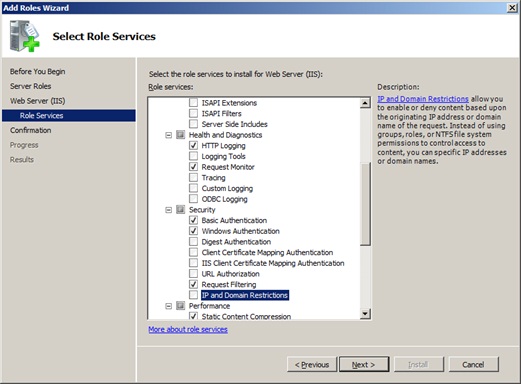This screenshot has width=521, height=384.
Task: Select the ODBC Logging label
Action: pyautogui.click(x=224, y=199)
